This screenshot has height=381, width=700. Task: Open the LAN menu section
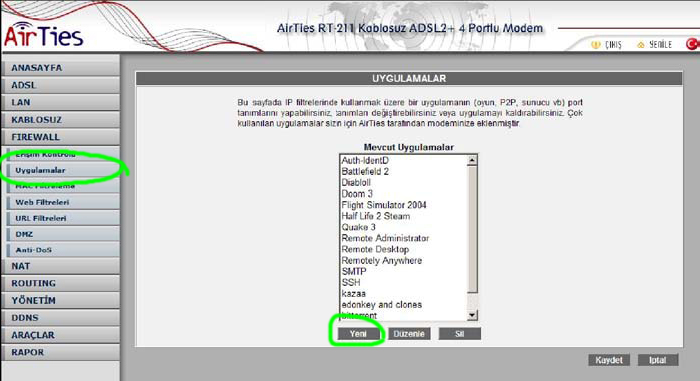click(61, 102)
